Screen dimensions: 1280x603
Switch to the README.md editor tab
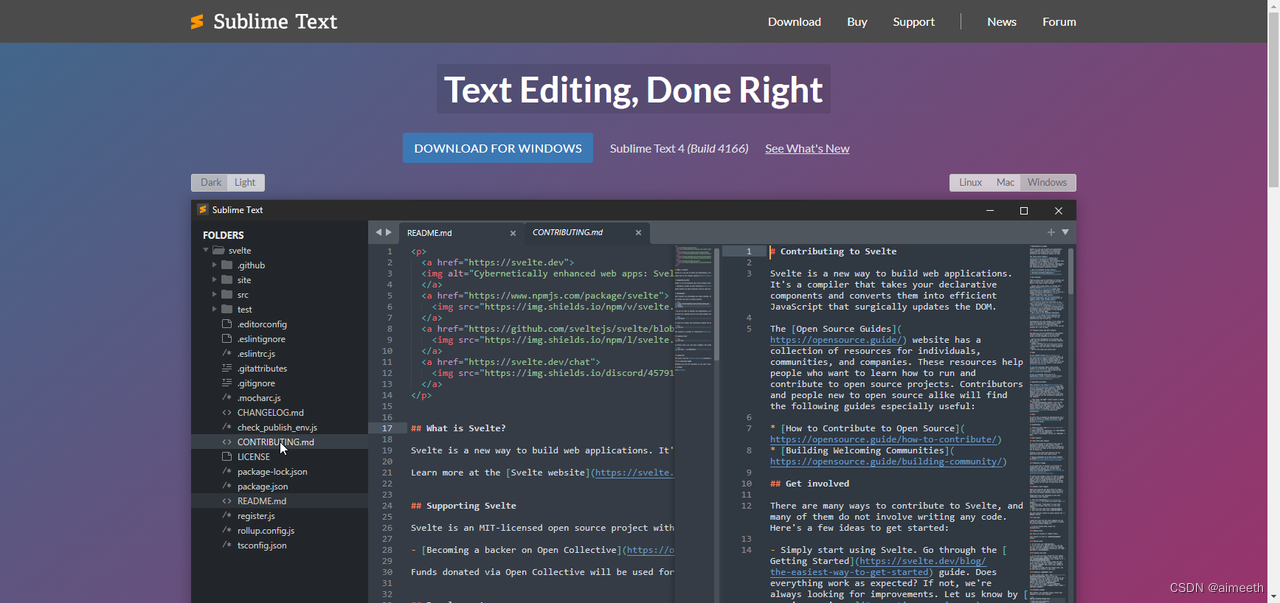coord(461,233)
